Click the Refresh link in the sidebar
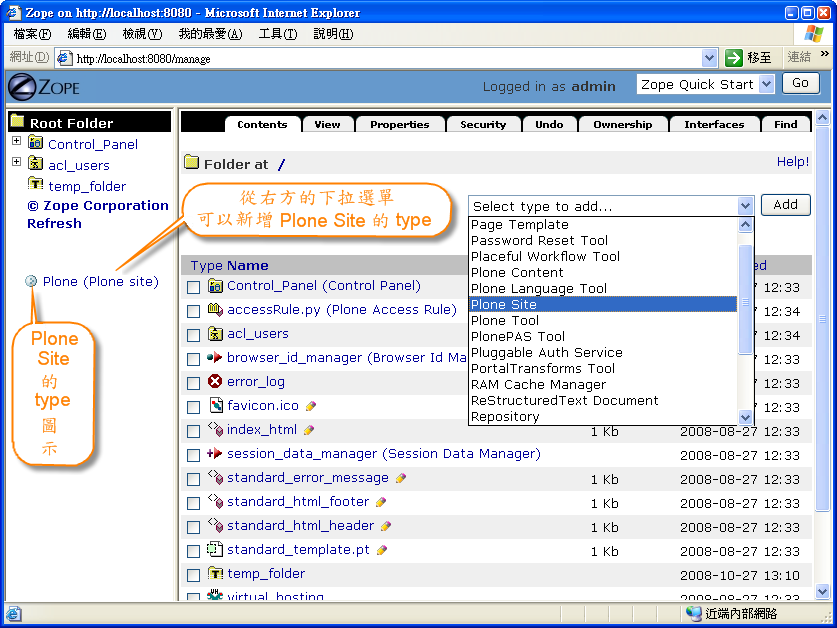Image resolution: width=837 pixels, height=628 pixels. [x=54, y=223]
